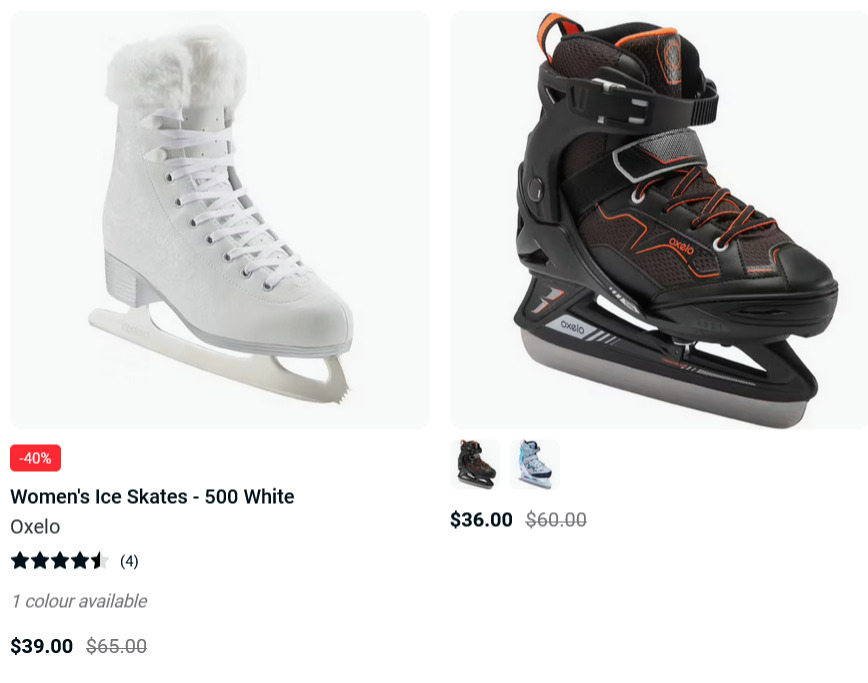This screenshot has height=683, width=868.
Task: Click the half-filled fifth rating star
Action: point(100,561)
